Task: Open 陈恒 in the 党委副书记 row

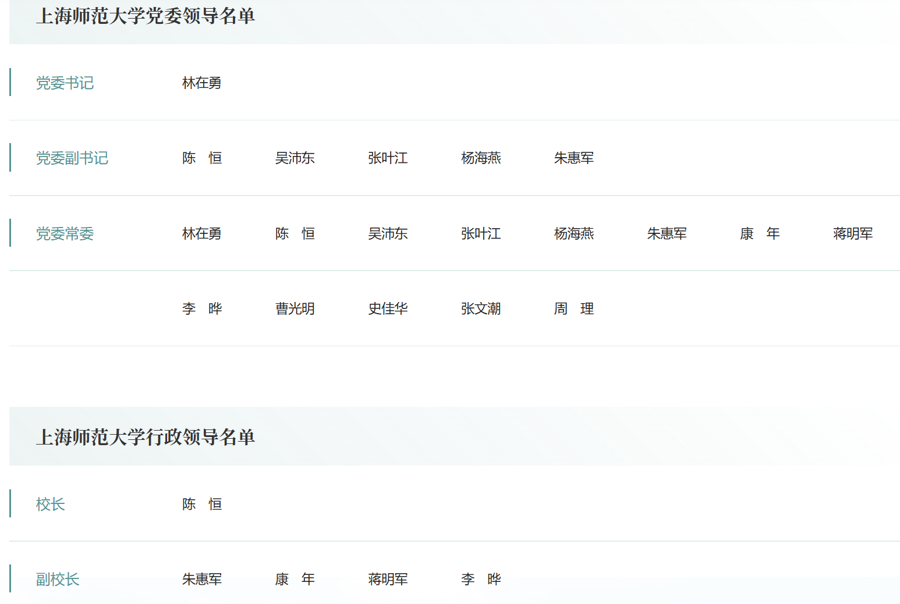Action: point(201,158)
